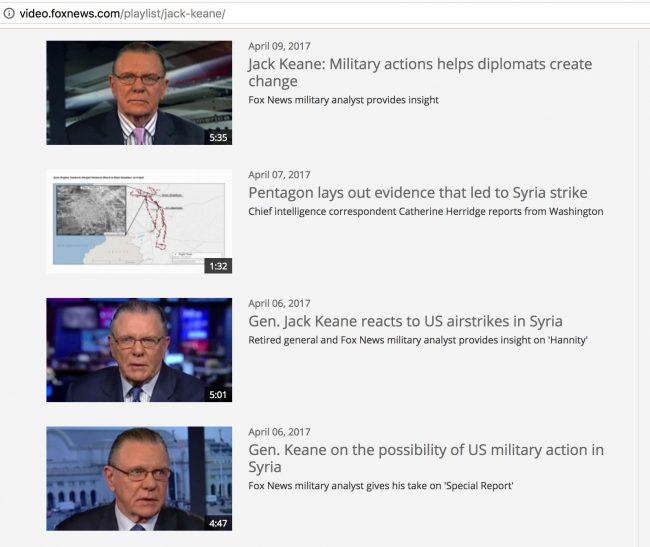Viewport: 650px width, 547px height.
Task: Click the 4:47 duration badge
Action: (218, 523)
